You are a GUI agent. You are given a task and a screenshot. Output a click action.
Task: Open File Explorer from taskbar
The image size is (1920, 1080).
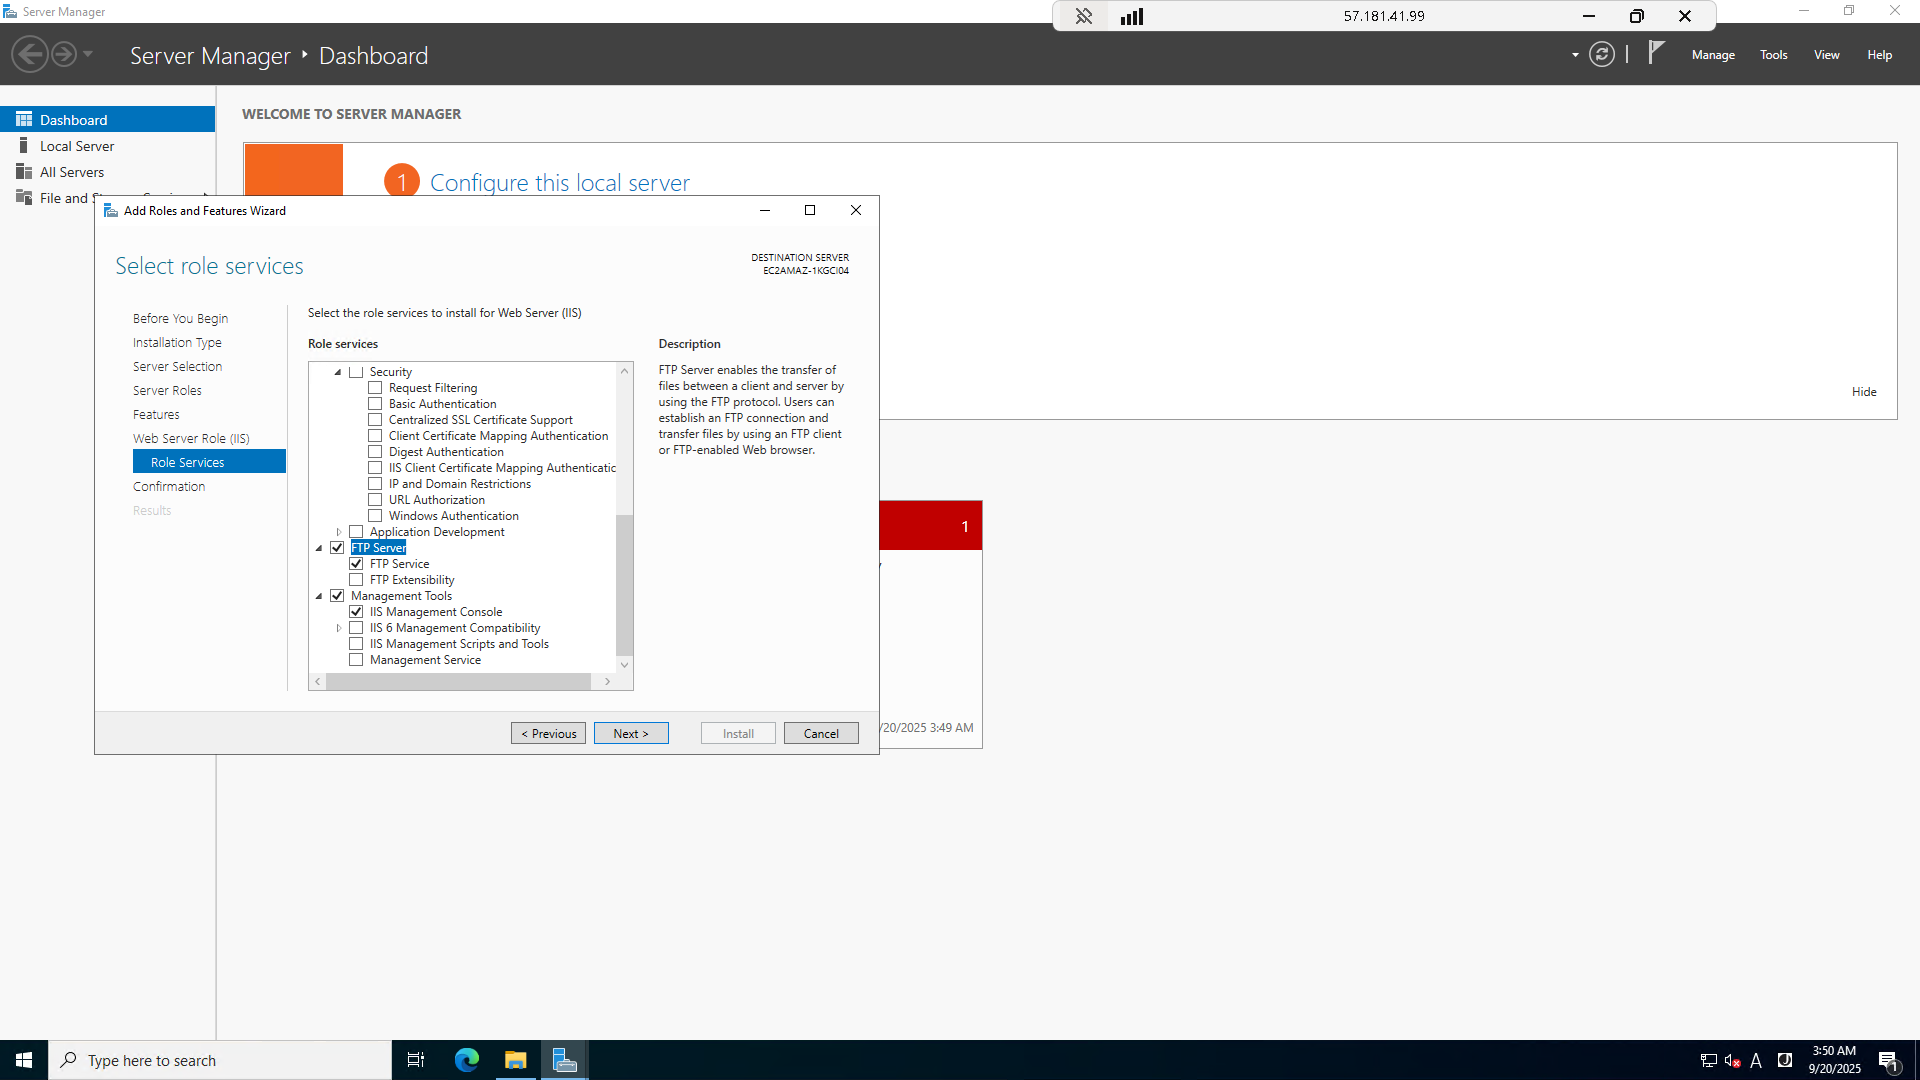[516, 1060]
